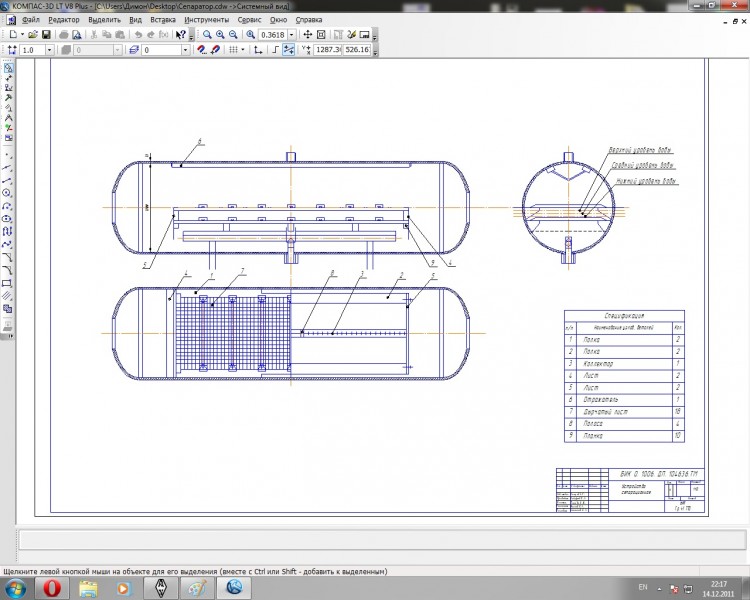Expand the grid options arrow

243,50
